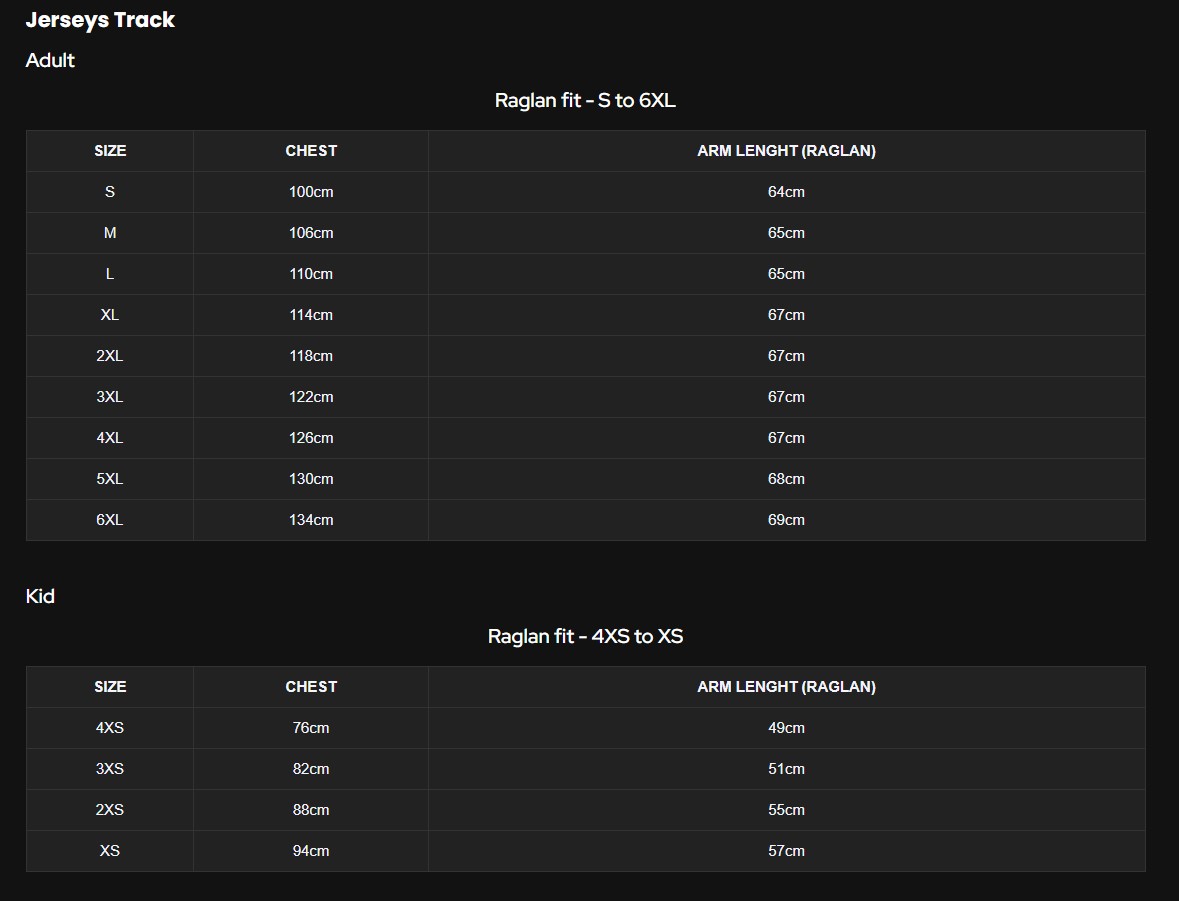Click the 4XS size cell

110,728
